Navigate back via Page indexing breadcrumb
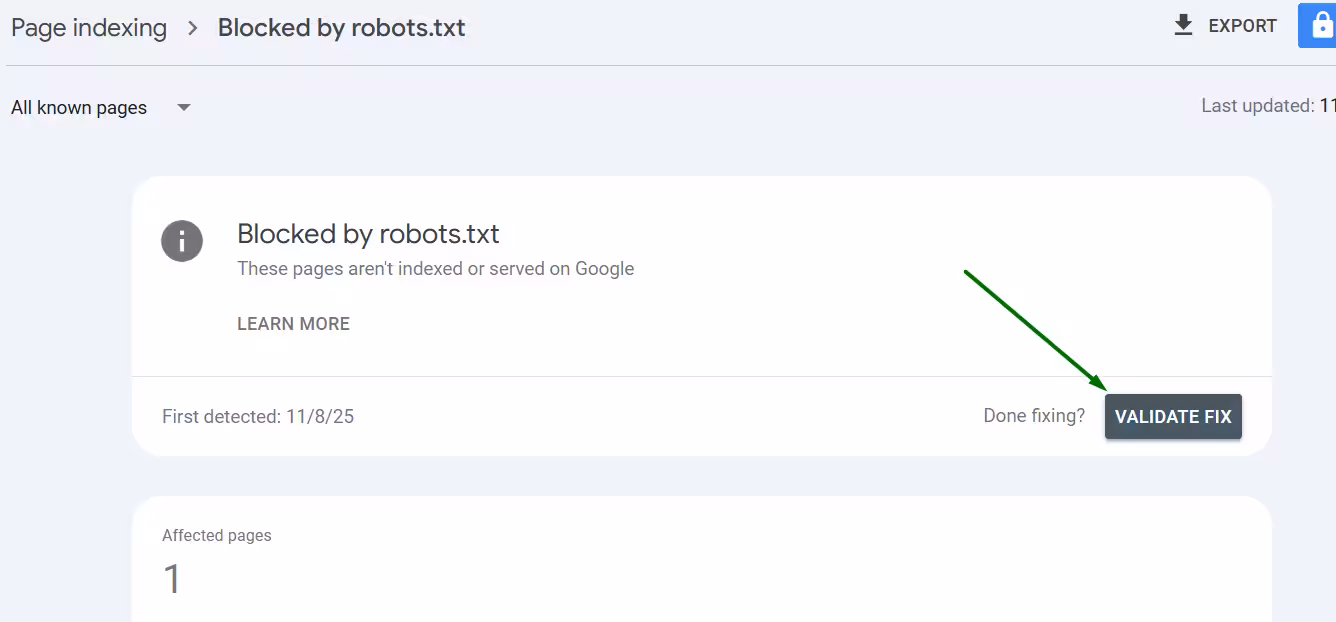The width and height of the screenshot is (1336, 622). (88, 27)
